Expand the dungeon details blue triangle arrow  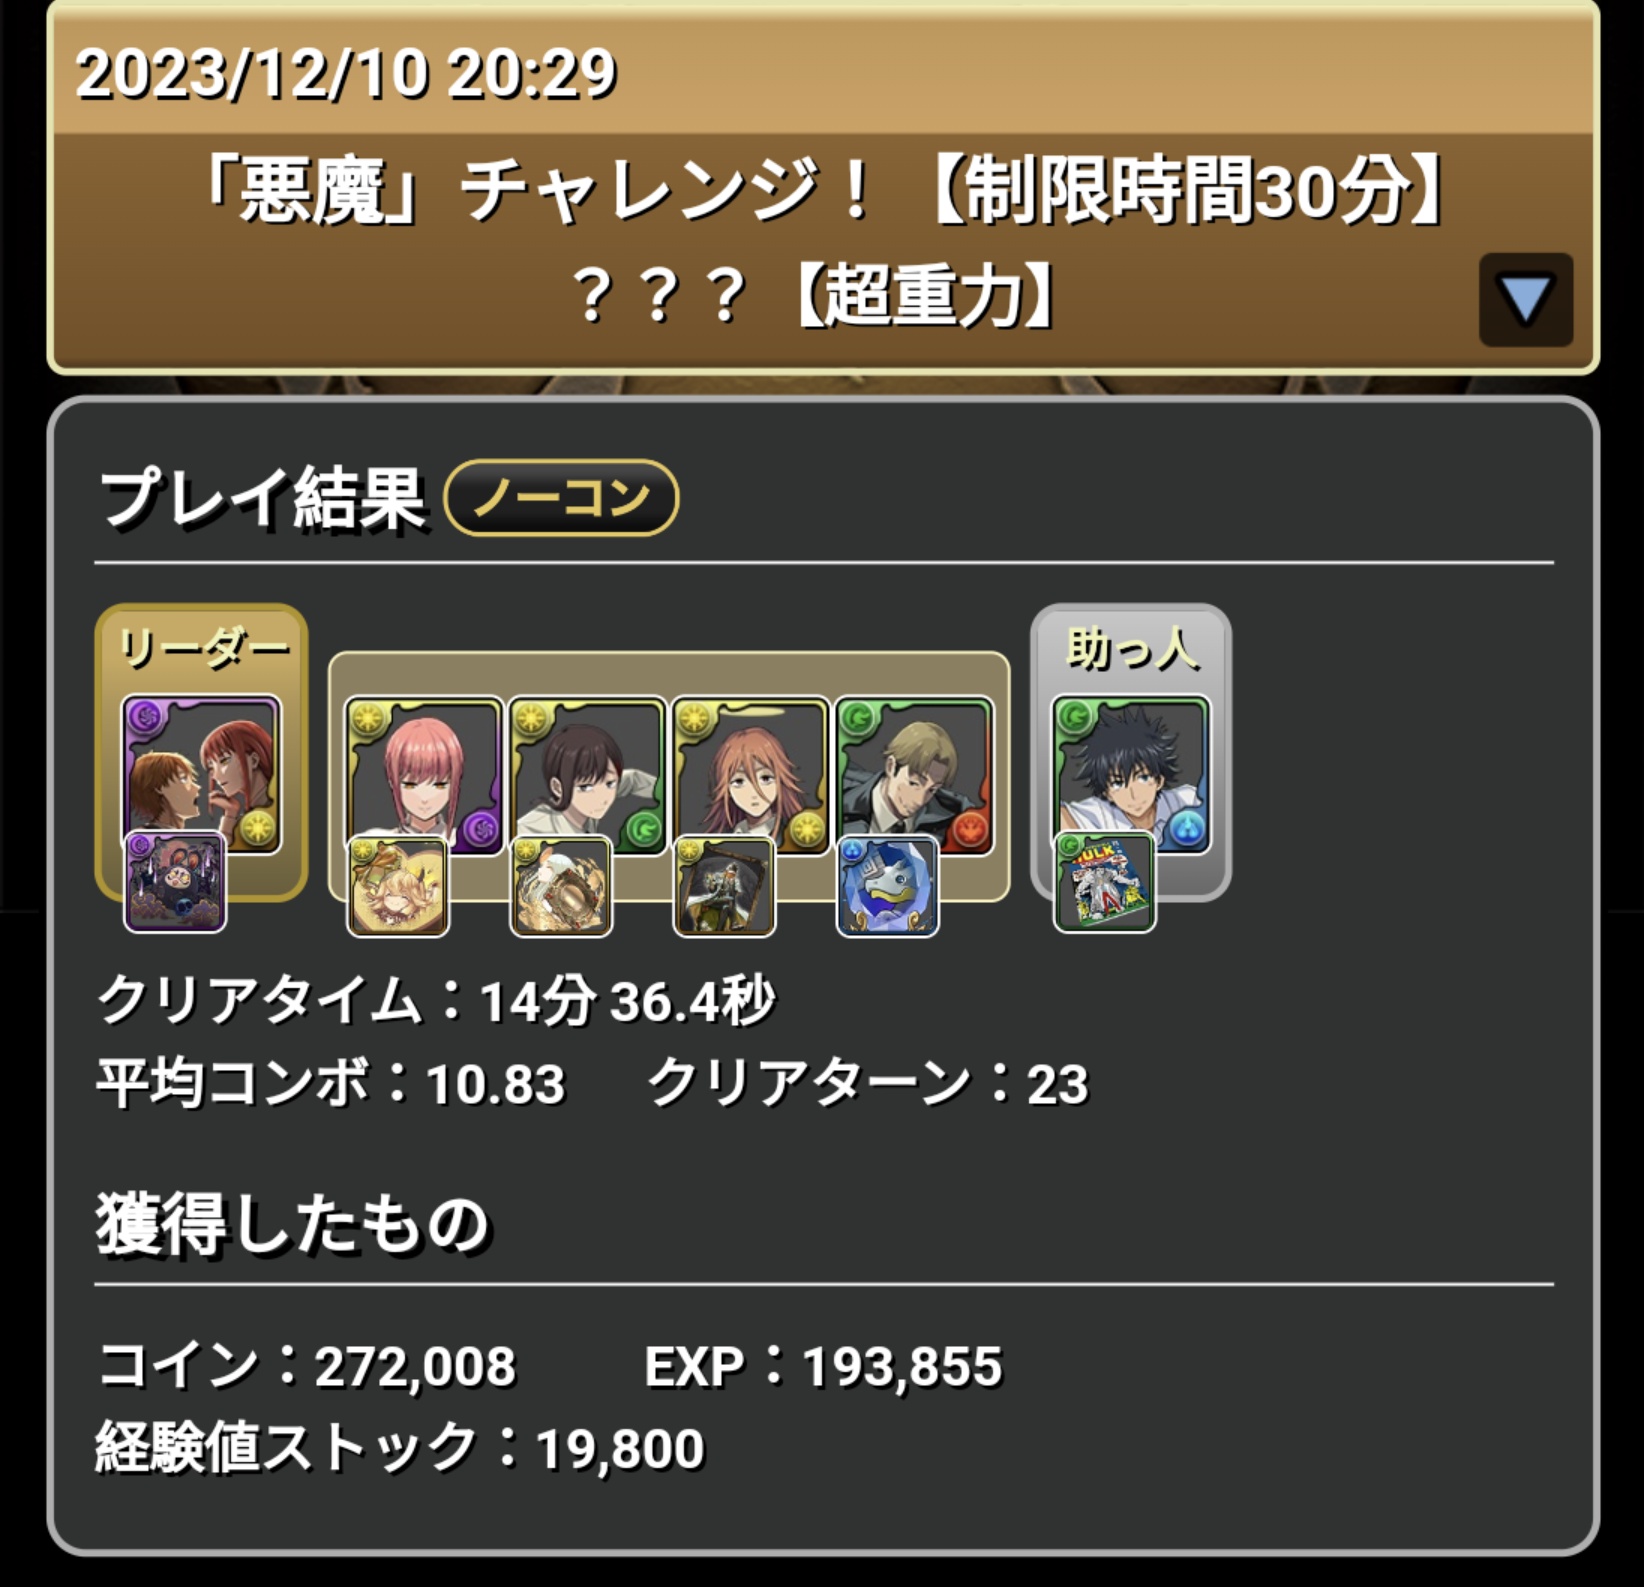click(x=1525, y=299)
